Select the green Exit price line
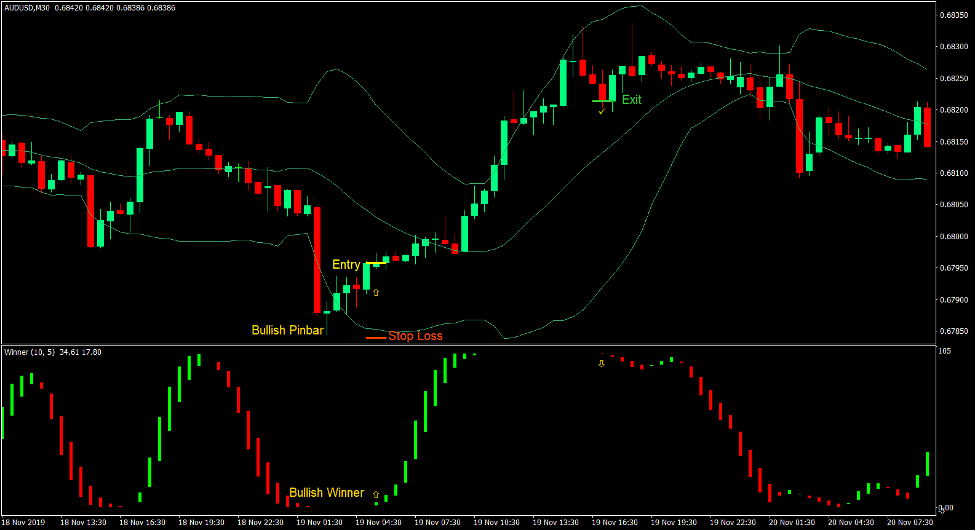Image resolution: width=977 pixels, height=531 pixels. point(604,101)
